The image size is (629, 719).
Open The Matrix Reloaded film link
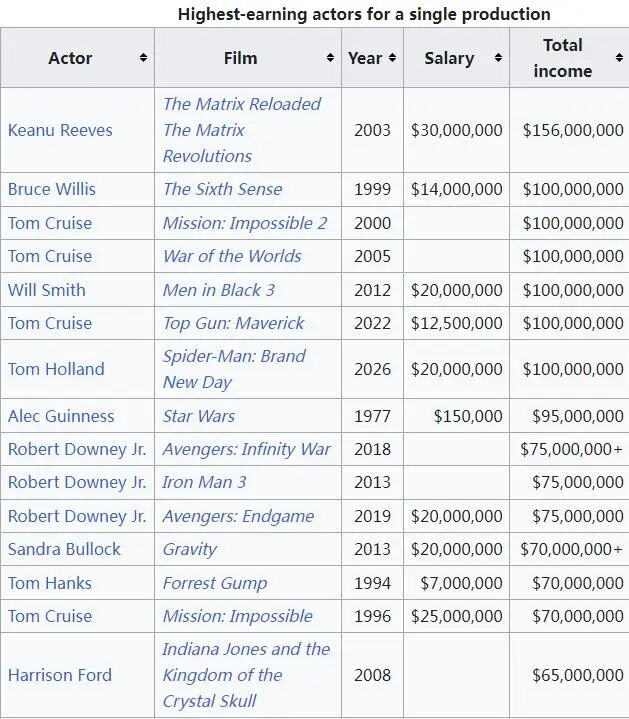242,104
